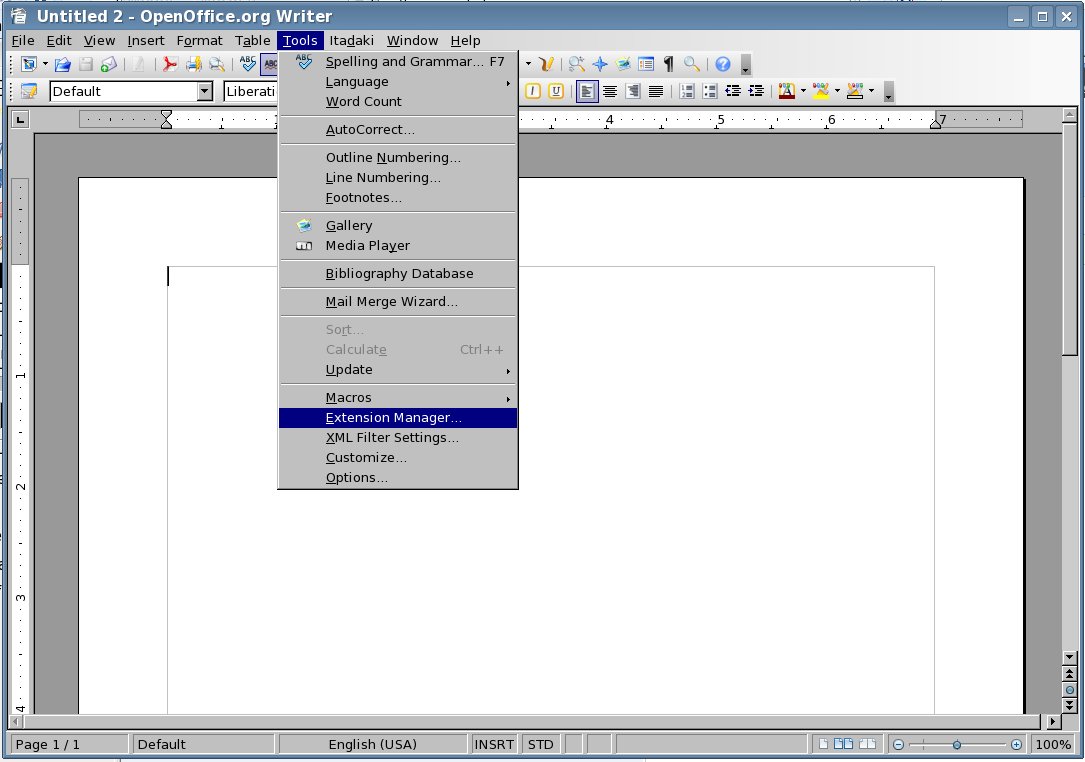Open the paragraph style Default dropdown
This screenshot has width=1085, height=762.
(x=205, y=91)
